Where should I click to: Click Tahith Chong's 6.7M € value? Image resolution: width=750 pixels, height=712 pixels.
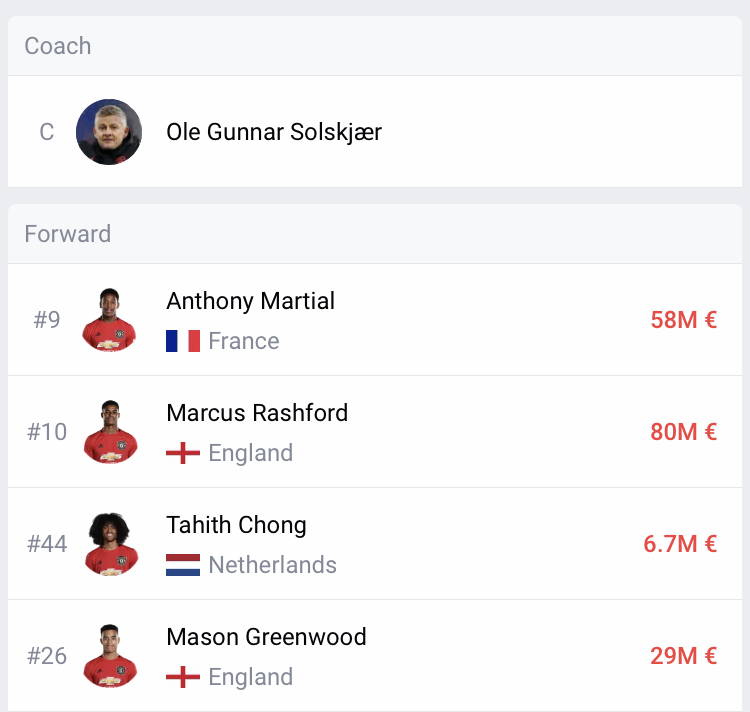pyautogui.click(x=680, y=544)
